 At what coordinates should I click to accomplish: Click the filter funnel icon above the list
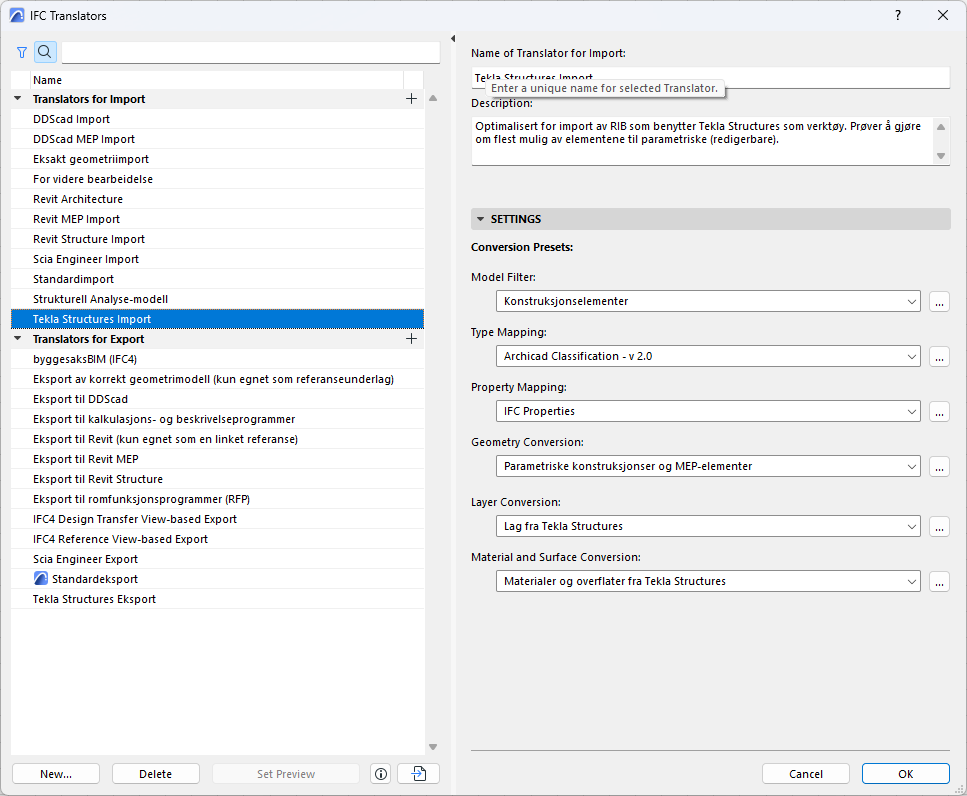pyautogui.click(x=22, y=53)
